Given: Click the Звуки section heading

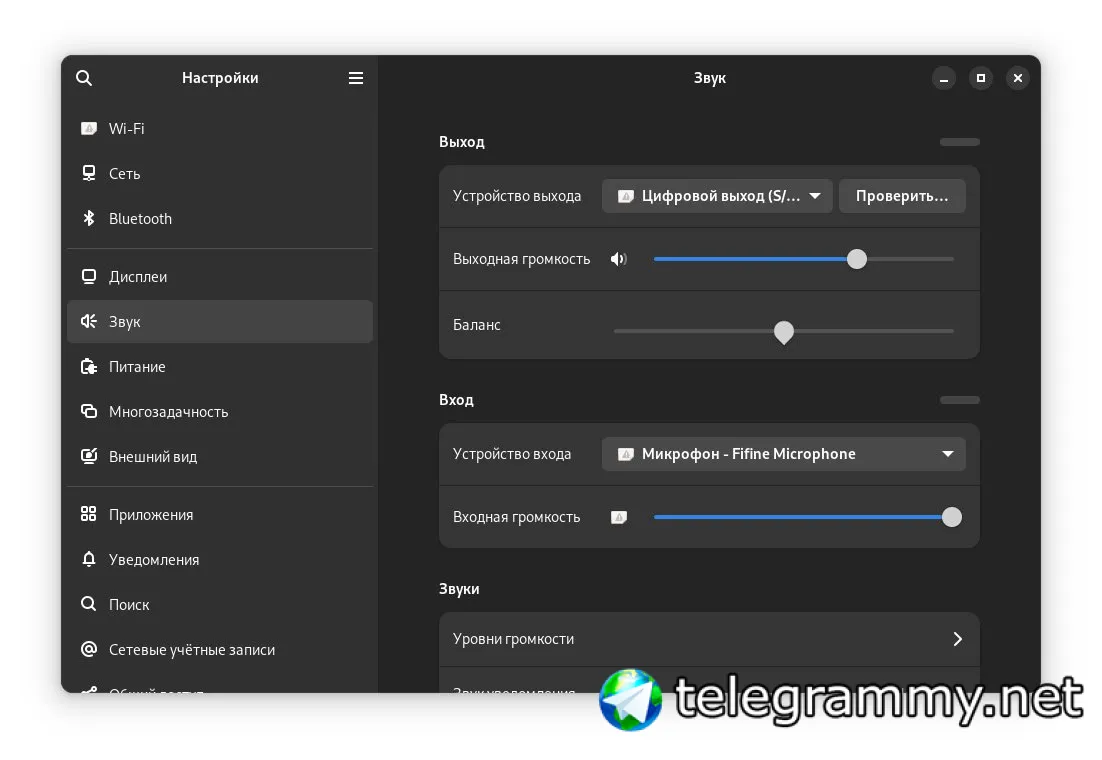Looking at the screenshot, I should [x=459, y=589].
